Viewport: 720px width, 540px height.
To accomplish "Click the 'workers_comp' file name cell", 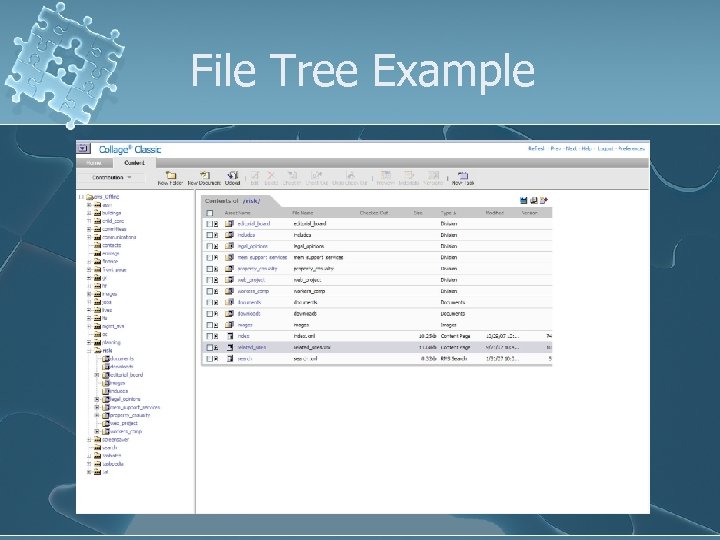I will pyautogui.click(x=309, y=291).
